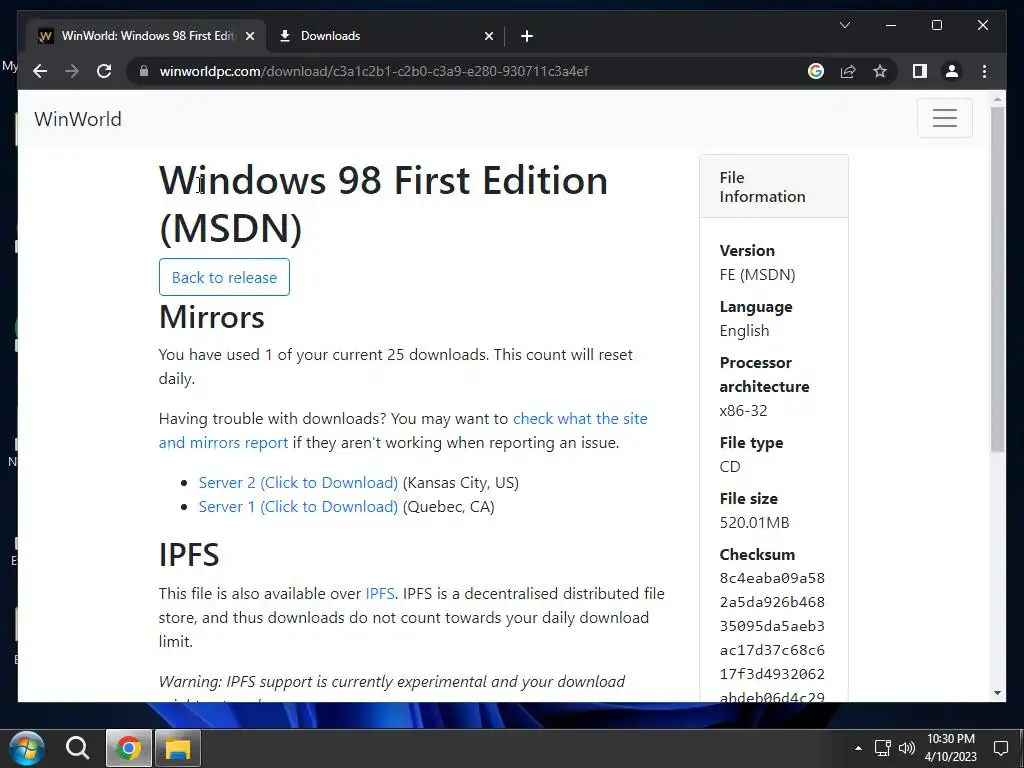The image size is (1024, 768).
Task: Click the scrollbar down arrow
Action: (x=997, y=693)
